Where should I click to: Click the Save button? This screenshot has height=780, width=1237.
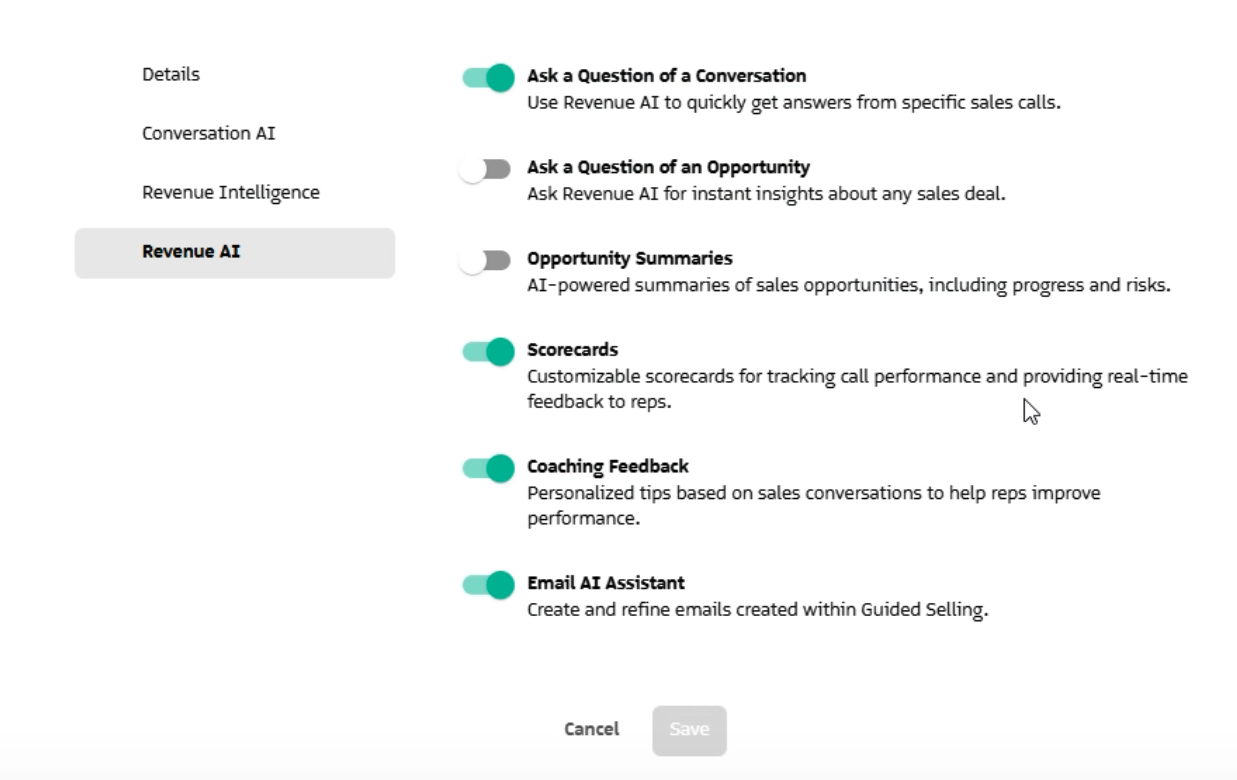pos(688,731)
